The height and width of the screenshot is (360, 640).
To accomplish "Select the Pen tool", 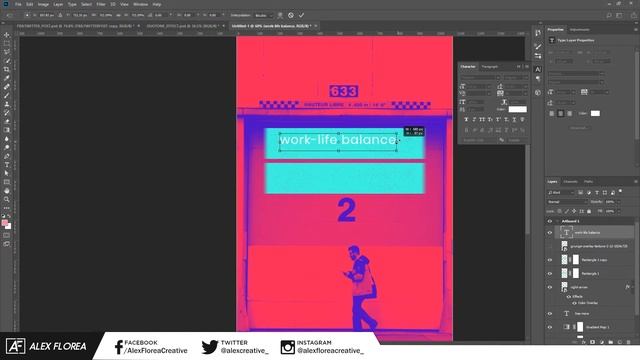I will (x=7, y=156).
